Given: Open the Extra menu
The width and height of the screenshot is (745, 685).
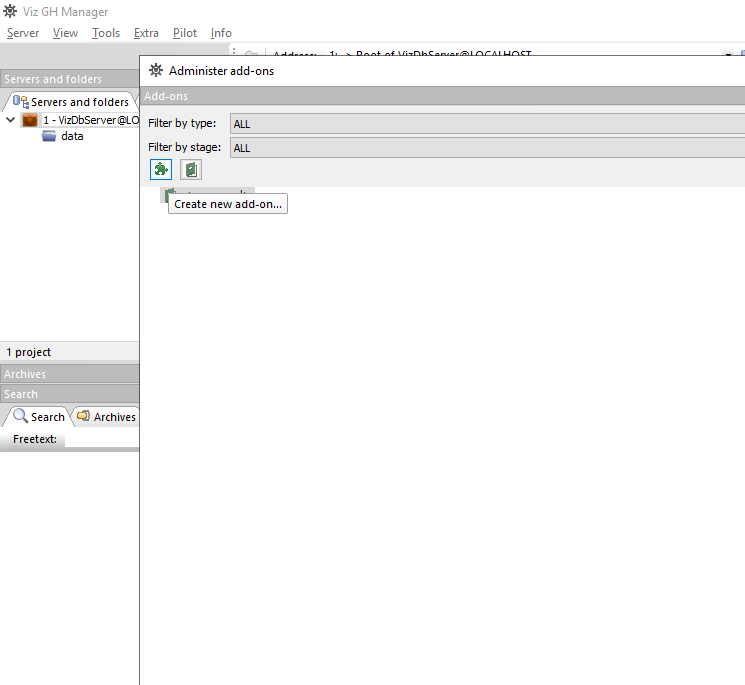Looking at the screenshot, I should coord(146,33).
